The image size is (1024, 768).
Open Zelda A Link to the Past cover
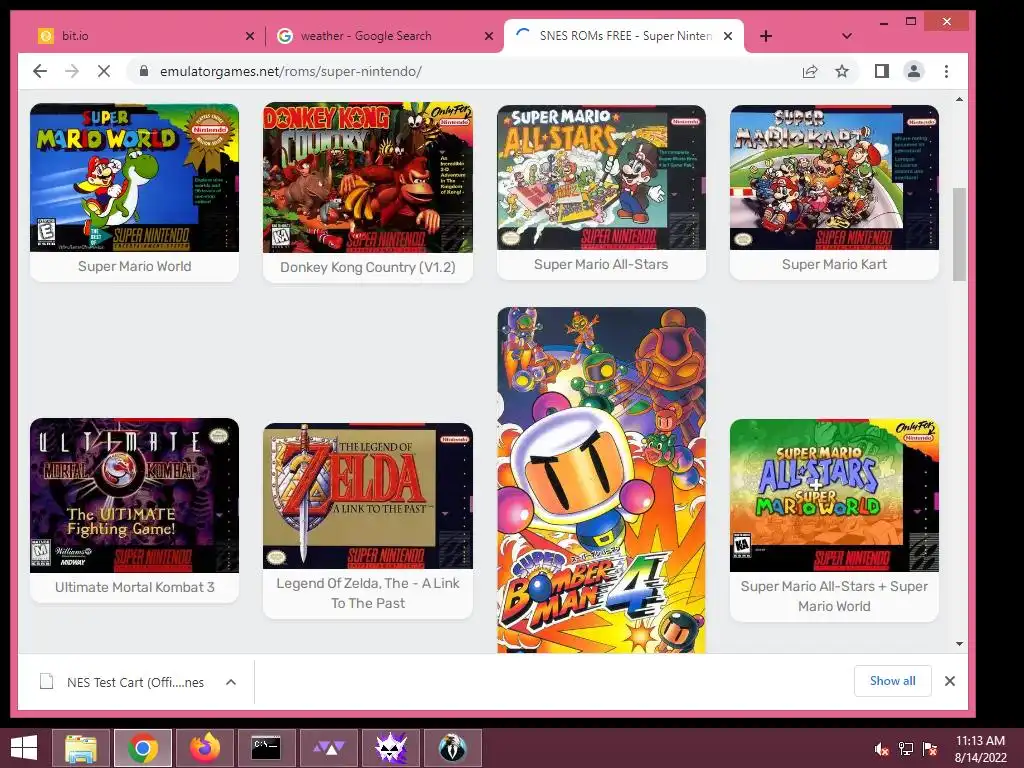[x=368, y=496]
